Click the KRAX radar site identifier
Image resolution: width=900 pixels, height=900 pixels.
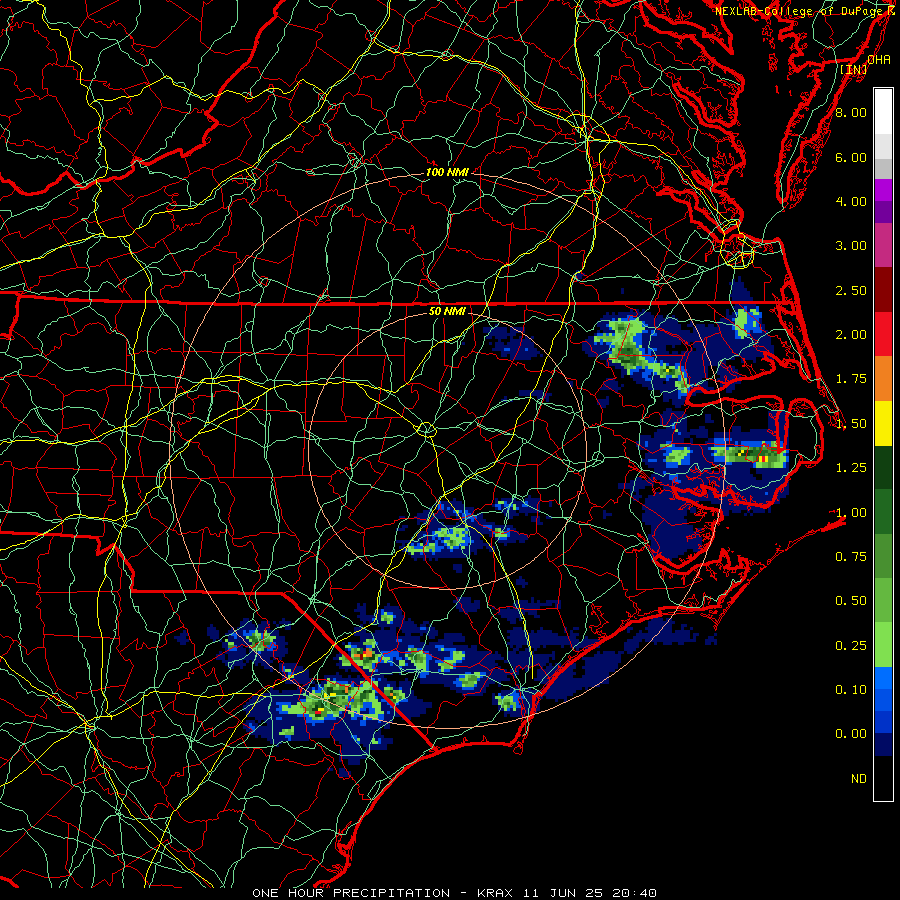[x=494, y=893]
